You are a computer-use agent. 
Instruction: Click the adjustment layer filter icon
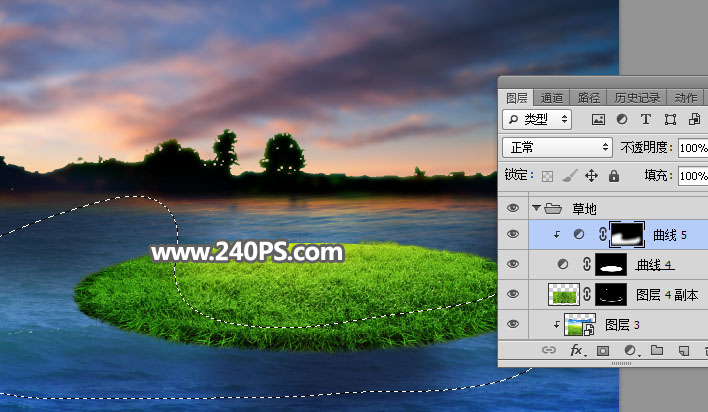(x=622, y=119)
